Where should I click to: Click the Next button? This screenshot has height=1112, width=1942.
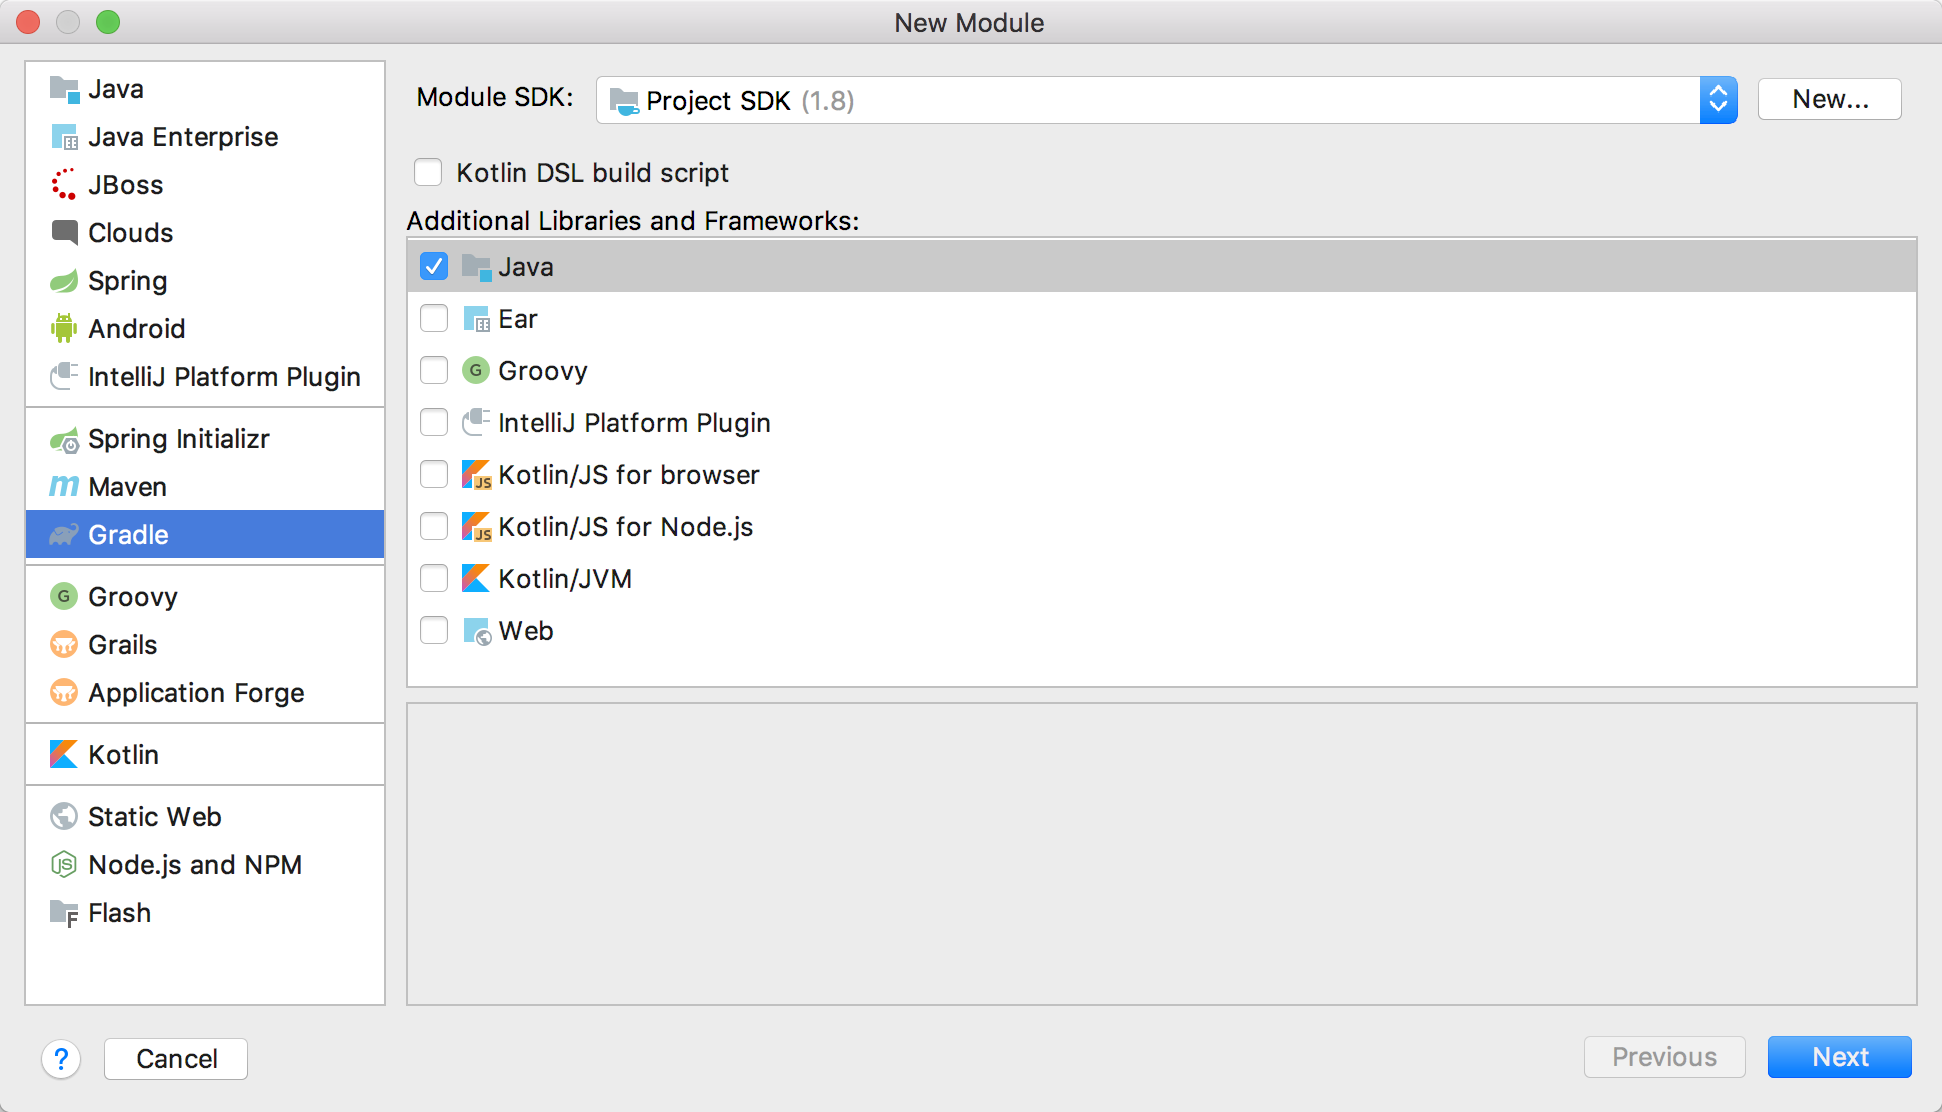coord(1840,1057)
